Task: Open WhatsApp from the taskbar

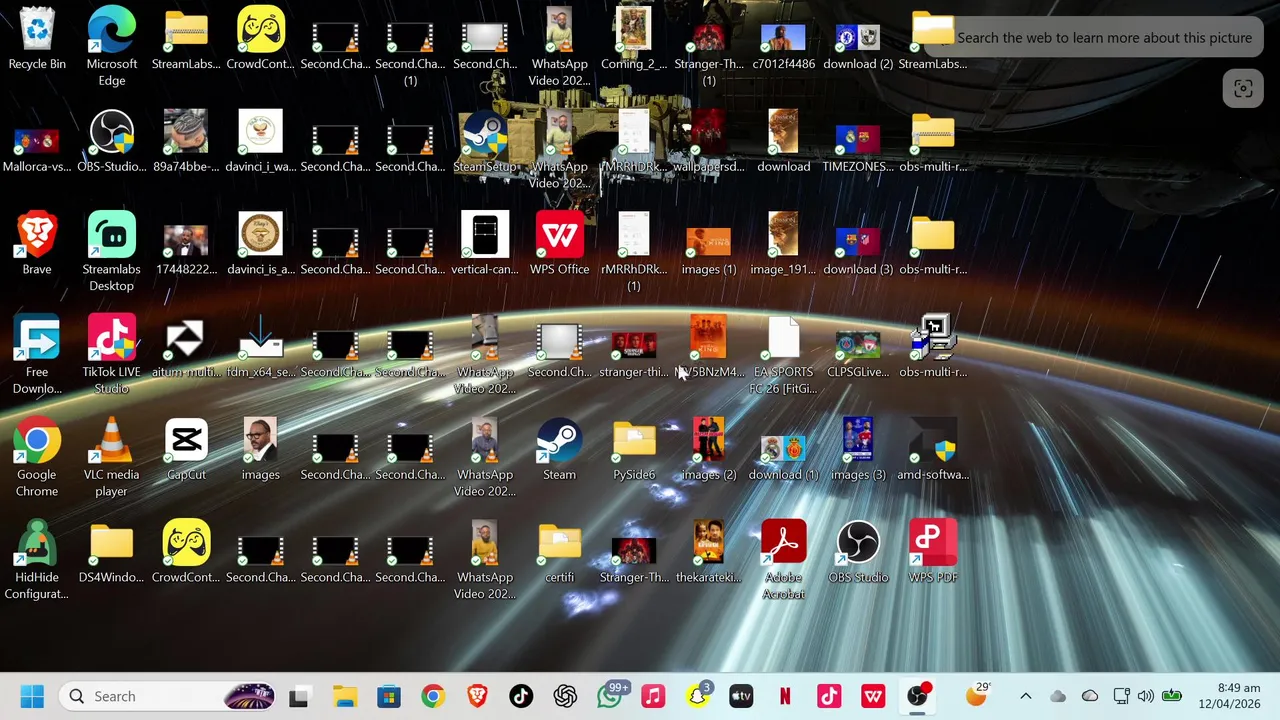Action: (610, 696)
